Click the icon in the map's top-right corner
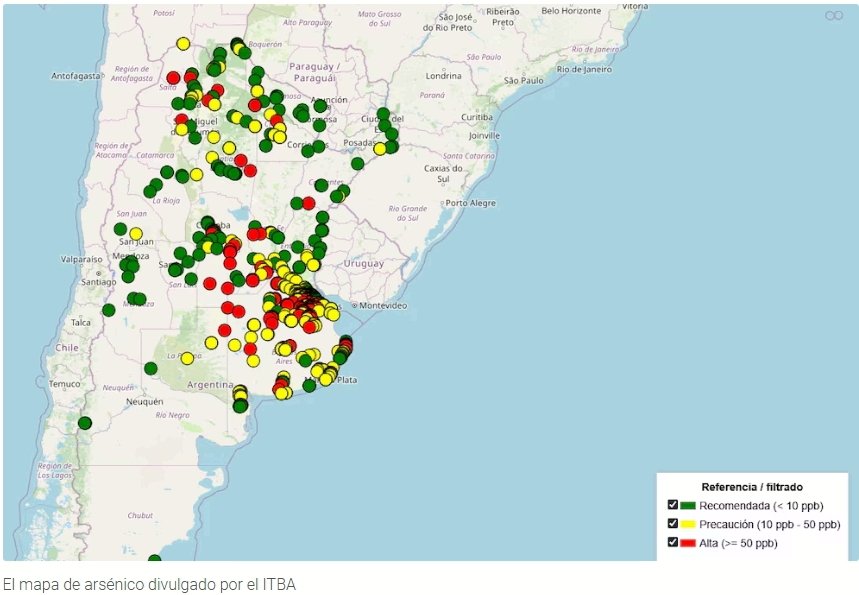 click(833, 15)
